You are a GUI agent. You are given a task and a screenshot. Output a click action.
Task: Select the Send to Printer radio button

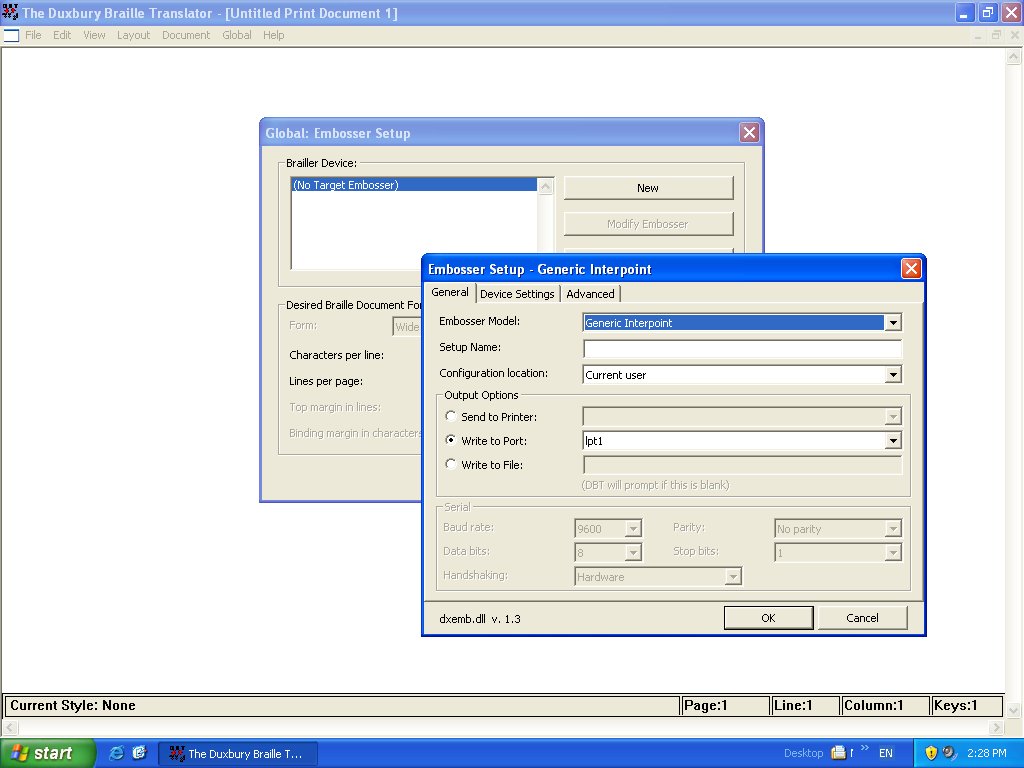pos(451,416)
